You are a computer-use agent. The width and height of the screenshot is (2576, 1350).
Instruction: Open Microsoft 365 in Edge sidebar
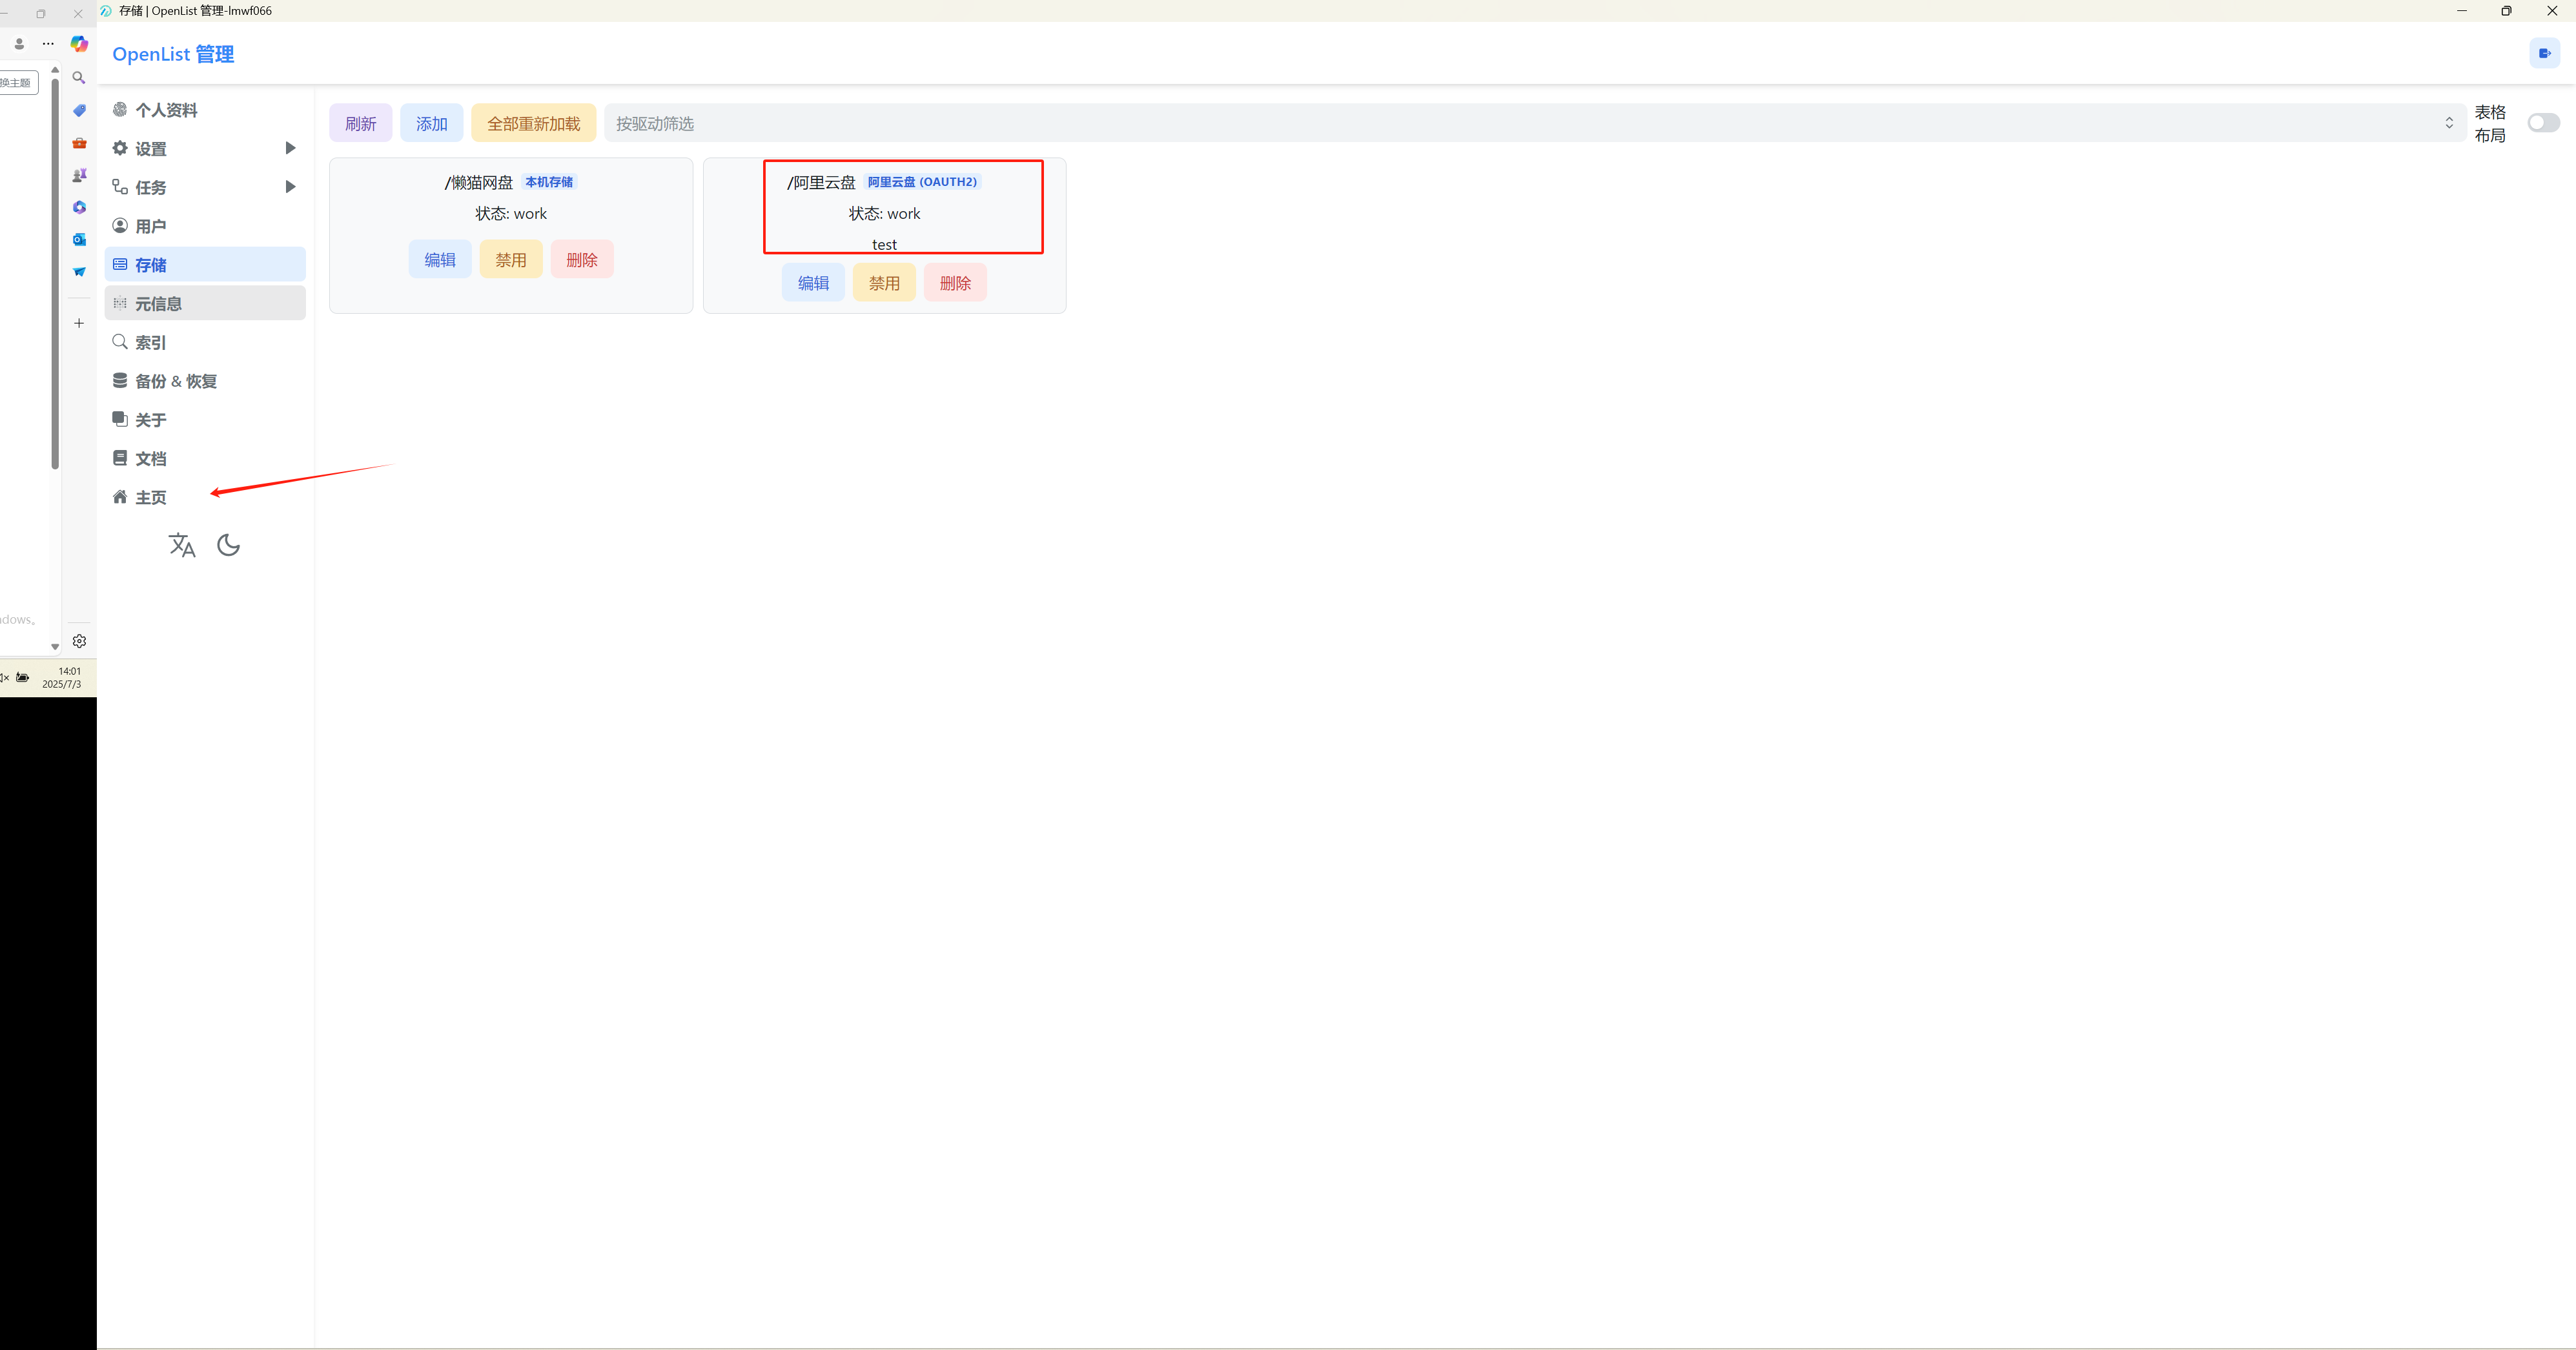click(79, 207)
